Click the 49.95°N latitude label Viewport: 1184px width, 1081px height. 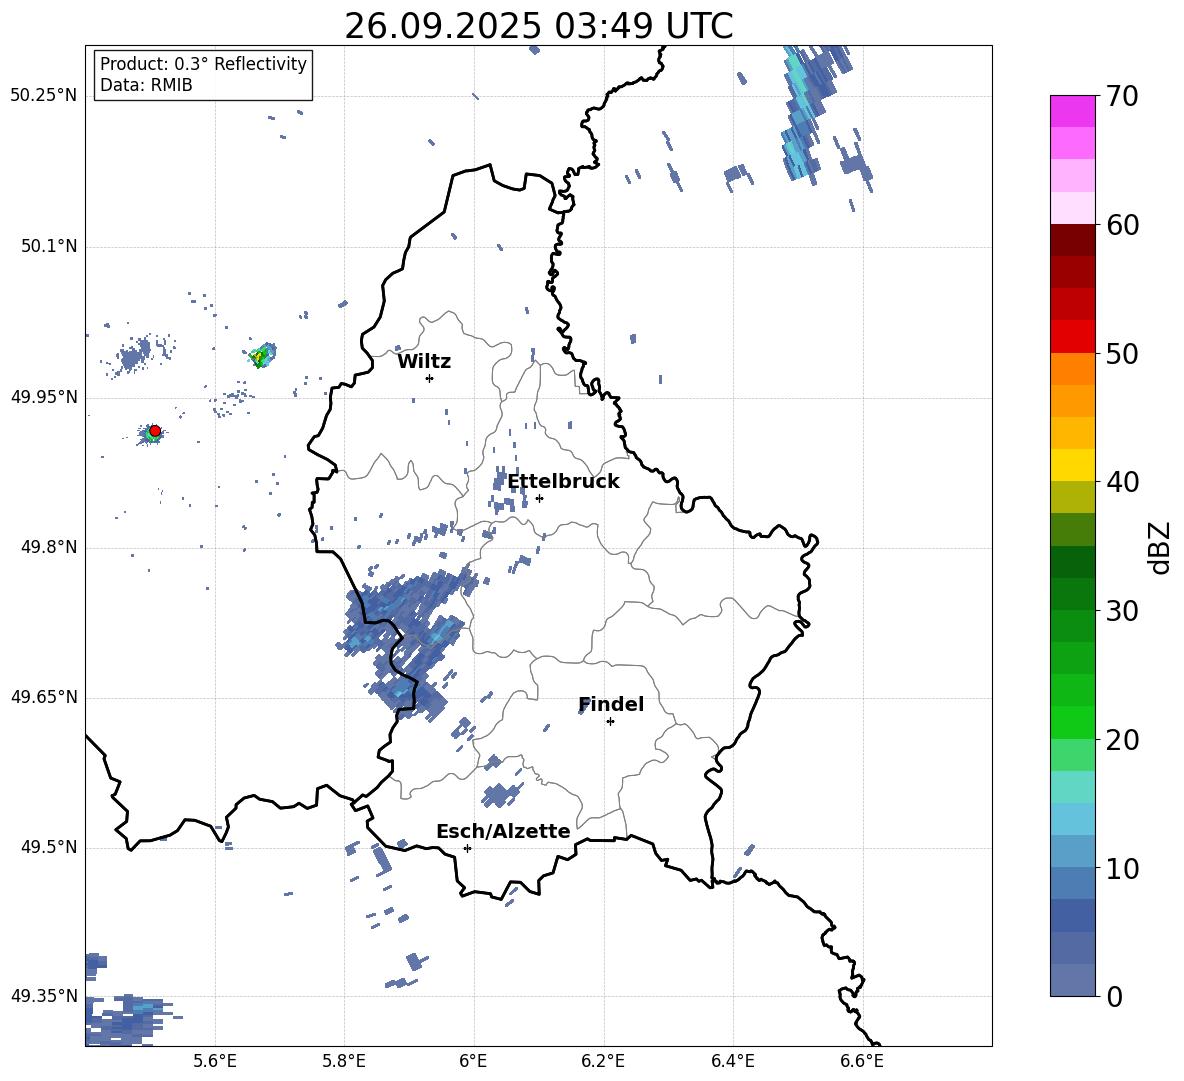tap(44, 397)
